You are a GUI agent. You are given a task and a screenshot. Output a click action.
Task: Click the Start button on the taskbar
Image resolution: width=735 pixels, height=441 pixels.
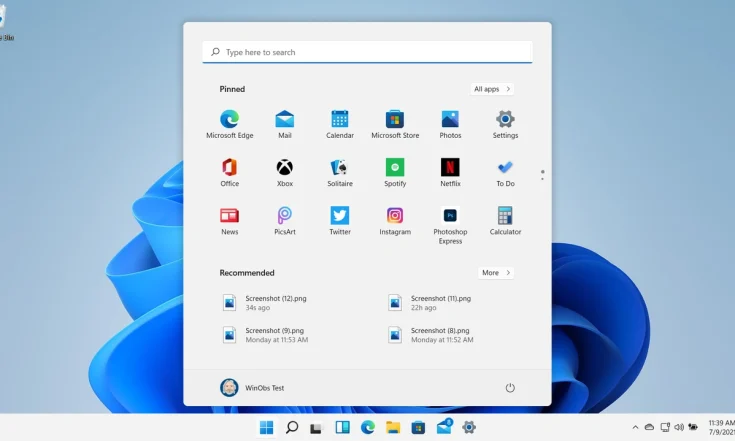[267, 427]
